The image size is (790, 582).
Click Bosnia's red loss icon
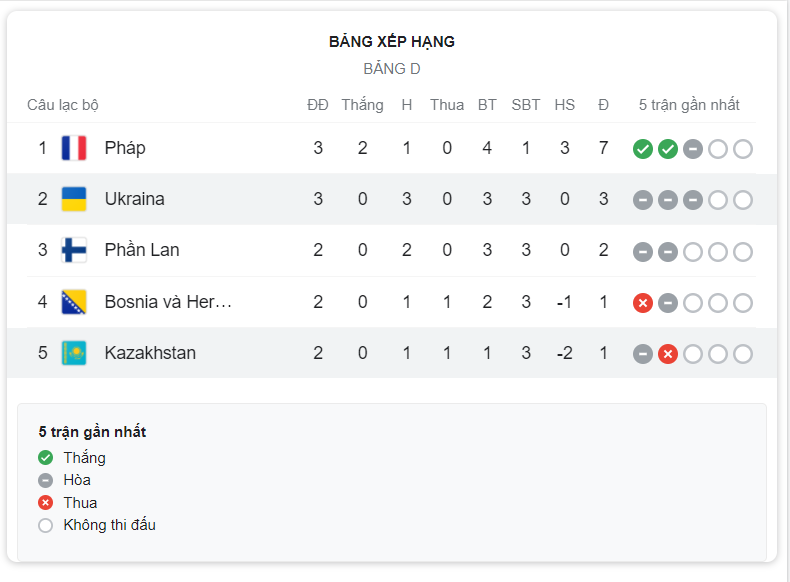[x=642, y=303]
